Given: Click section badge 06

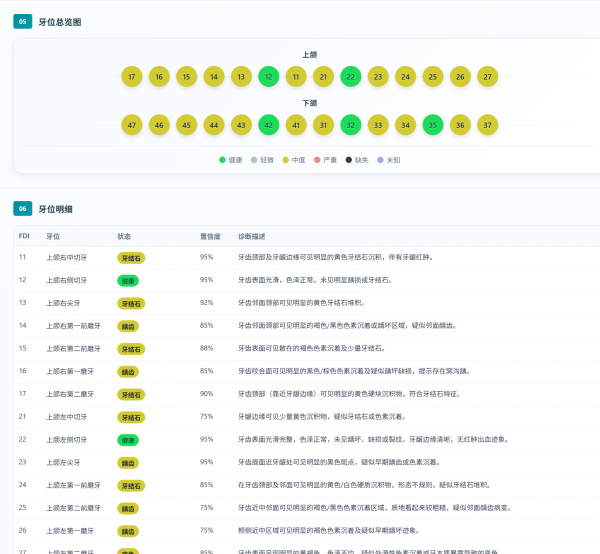Looking at the screenshot, I should [23, 209].
